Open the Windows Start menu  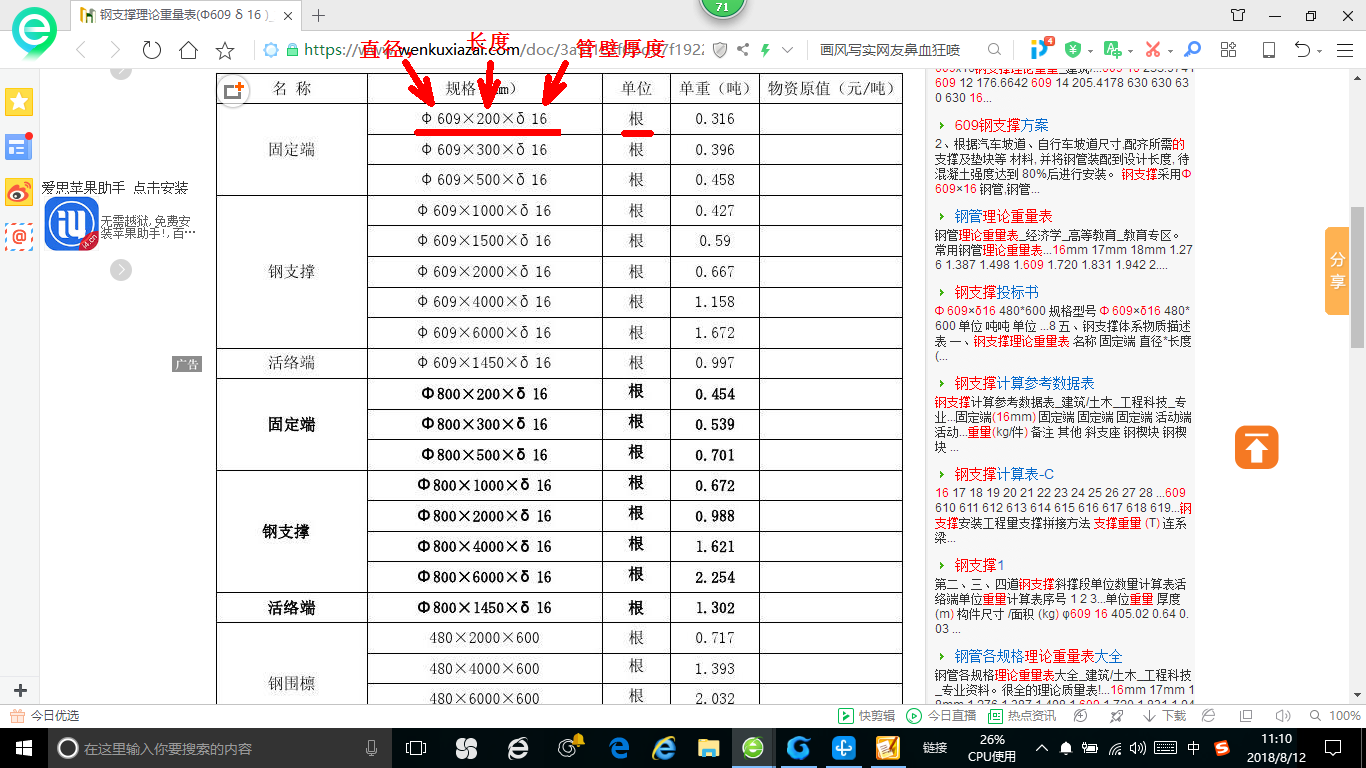(x=23, y=748)
